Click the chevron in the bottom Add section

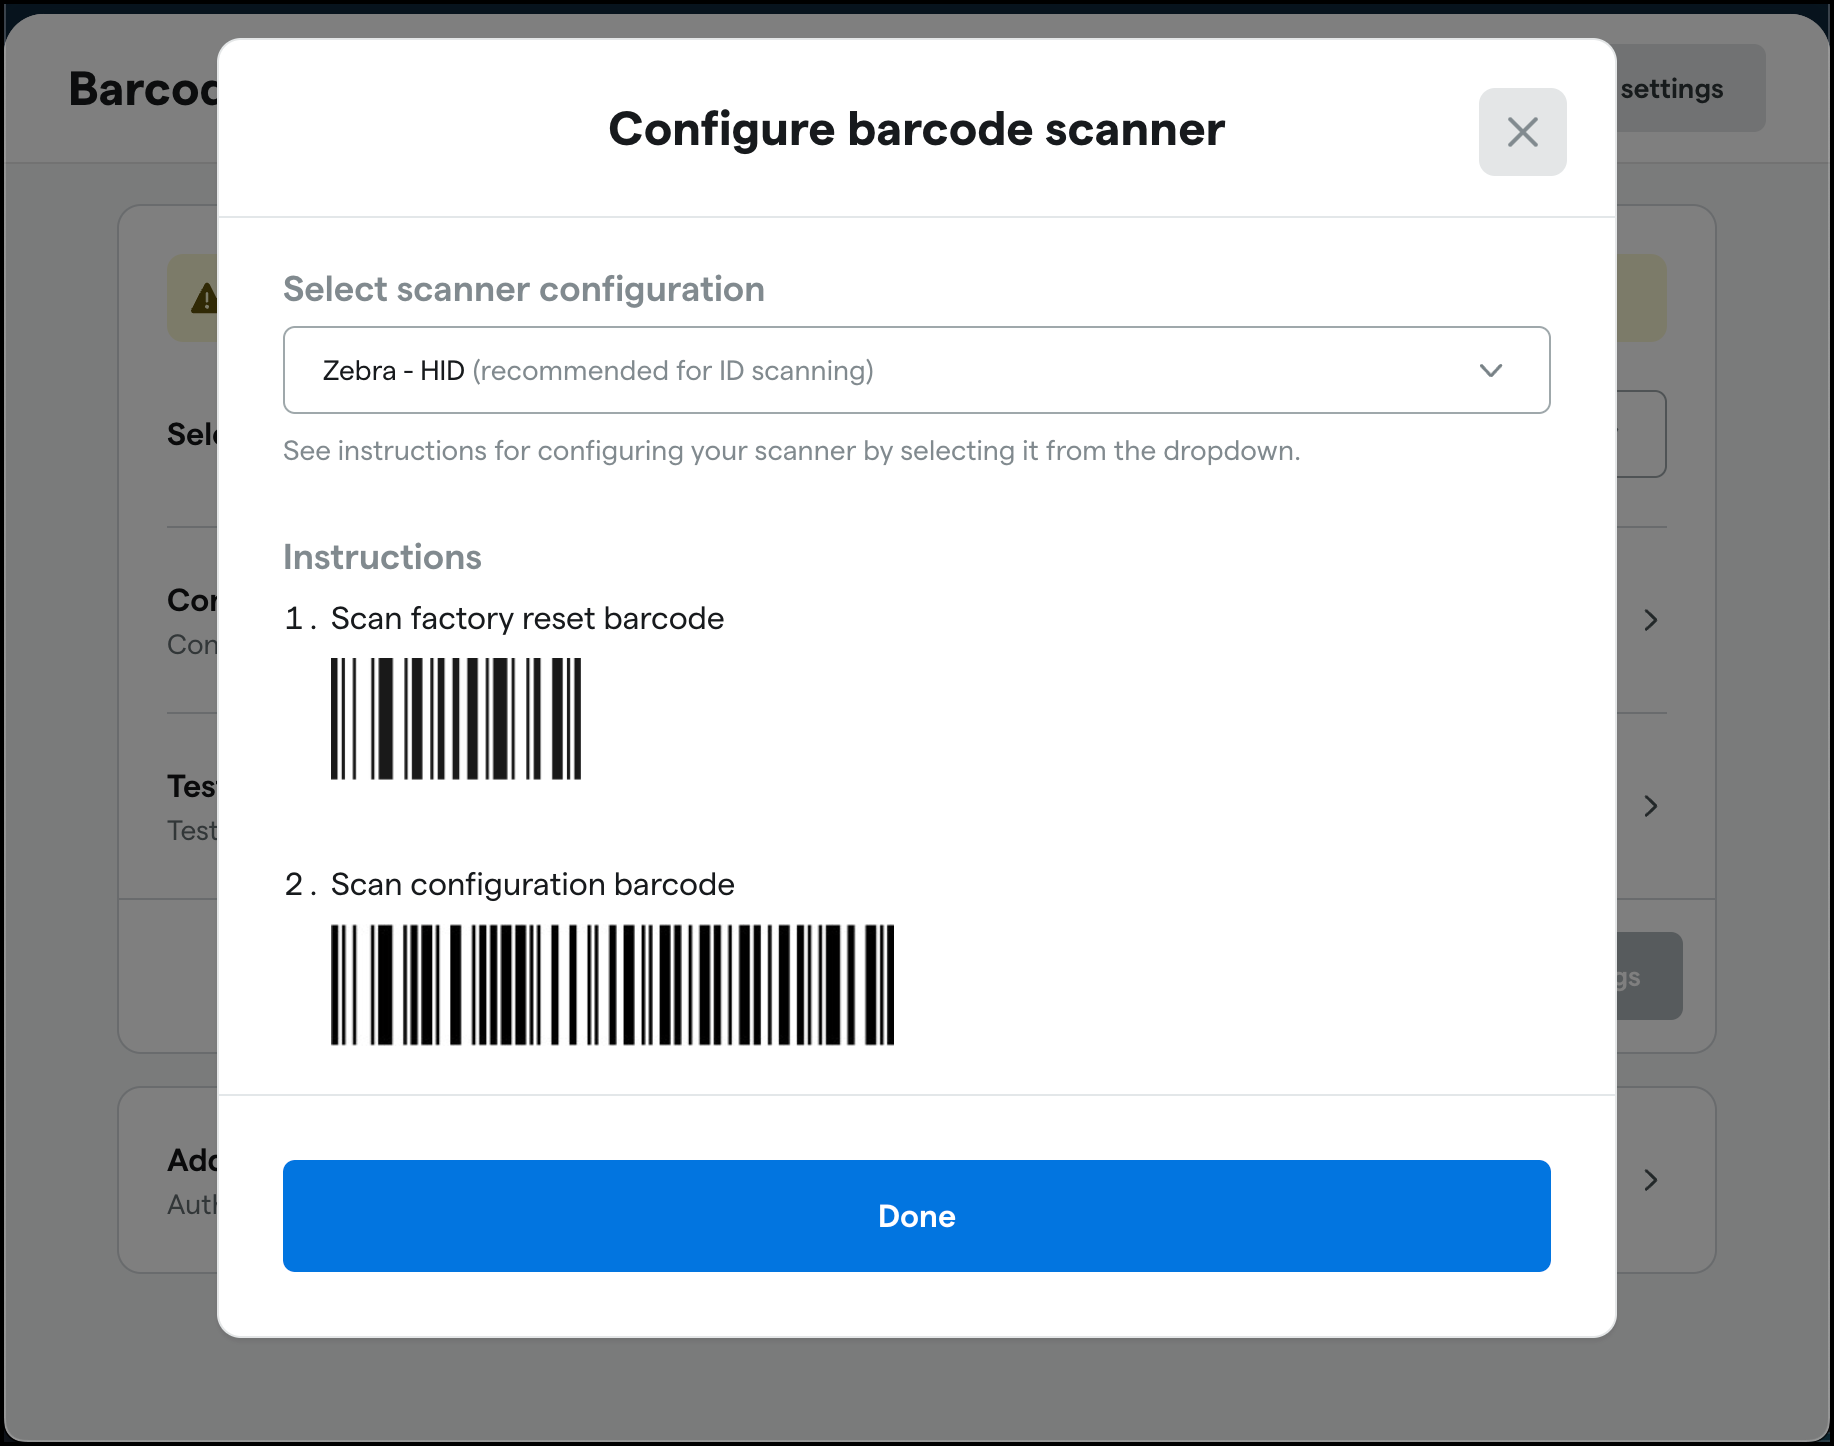(1650, 1181)
